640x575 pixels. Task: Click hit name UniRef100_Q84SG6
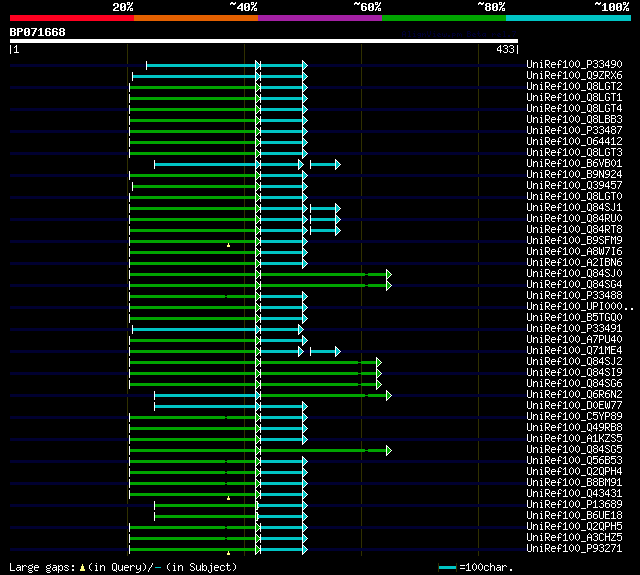[x=574, y=384]
